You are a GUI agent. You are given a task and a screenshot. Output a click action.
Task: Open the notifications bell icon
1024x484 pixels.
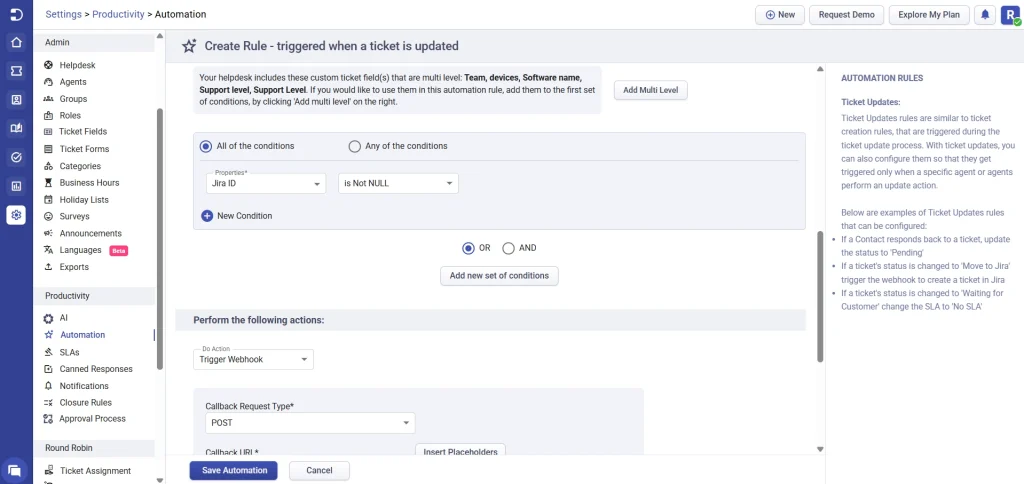(985, 15)
